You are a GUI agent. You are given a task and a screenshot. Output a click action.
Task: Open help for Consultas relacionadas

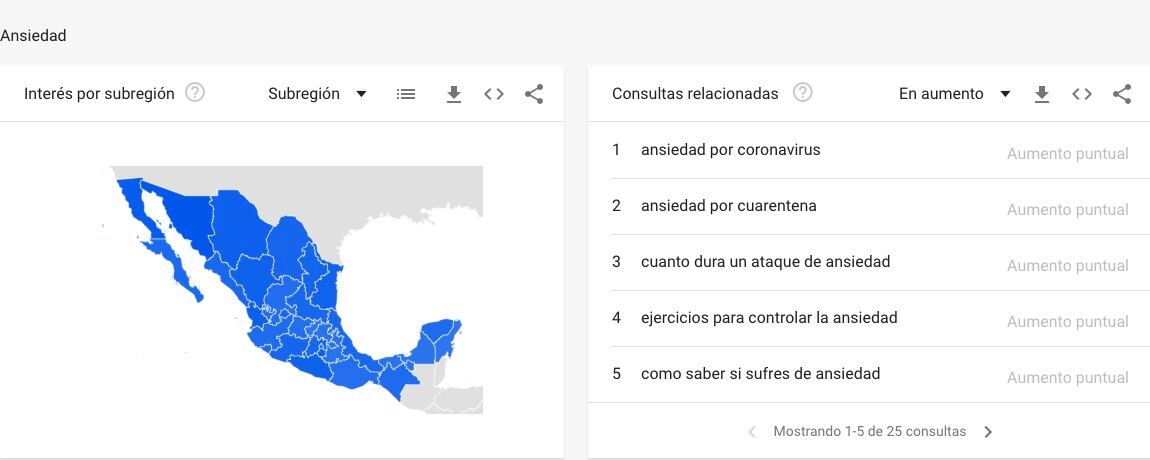[802, 93]
